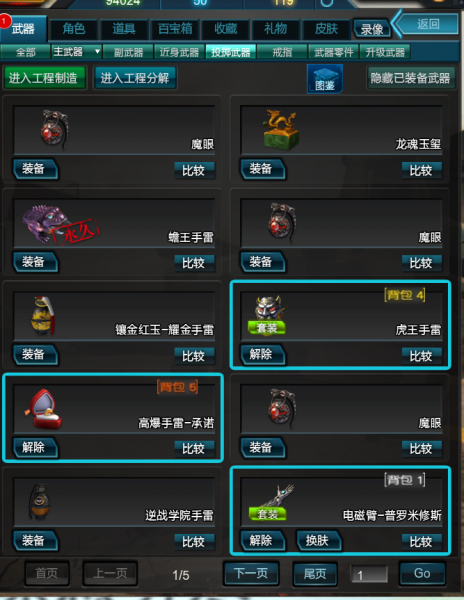Open the 图鉴 encyclopedia book icon
This screenshot has height=600, width=464.
(324, 78)
